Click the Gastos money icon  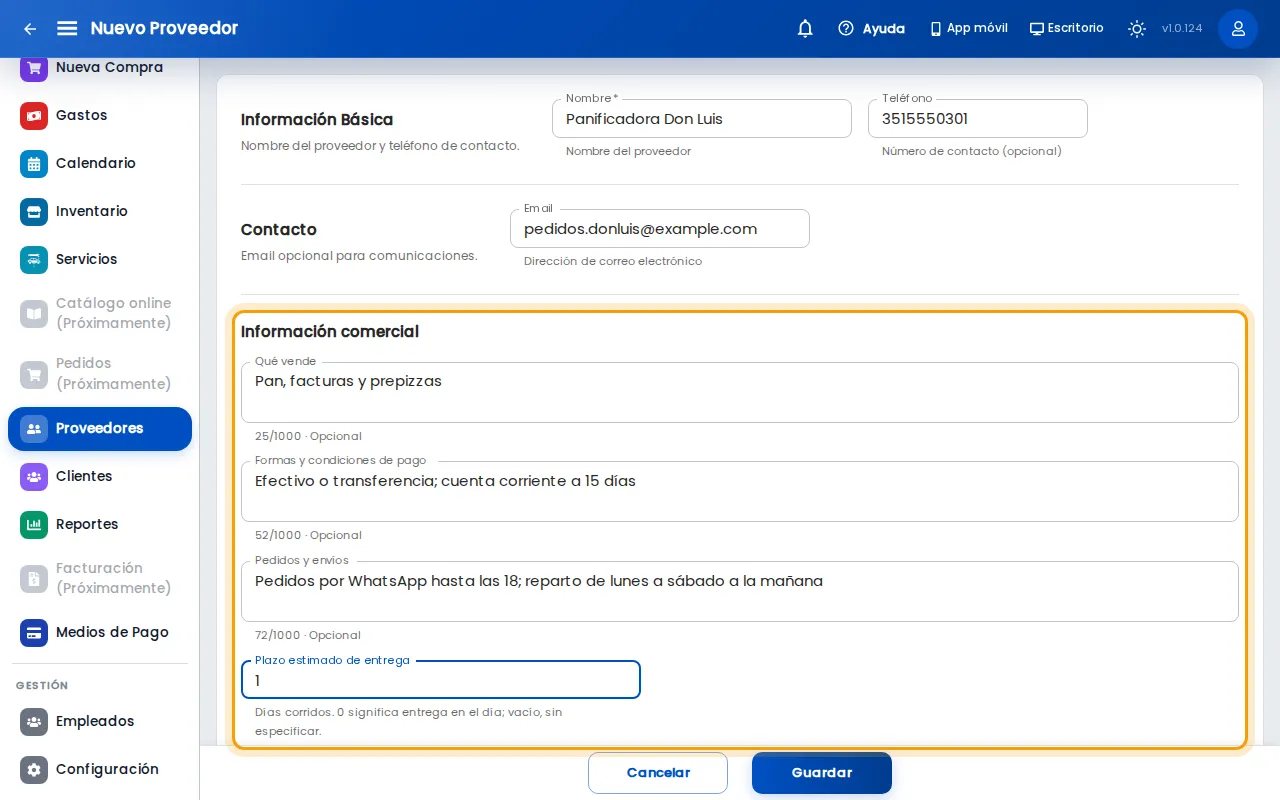(x=34, y=116)
